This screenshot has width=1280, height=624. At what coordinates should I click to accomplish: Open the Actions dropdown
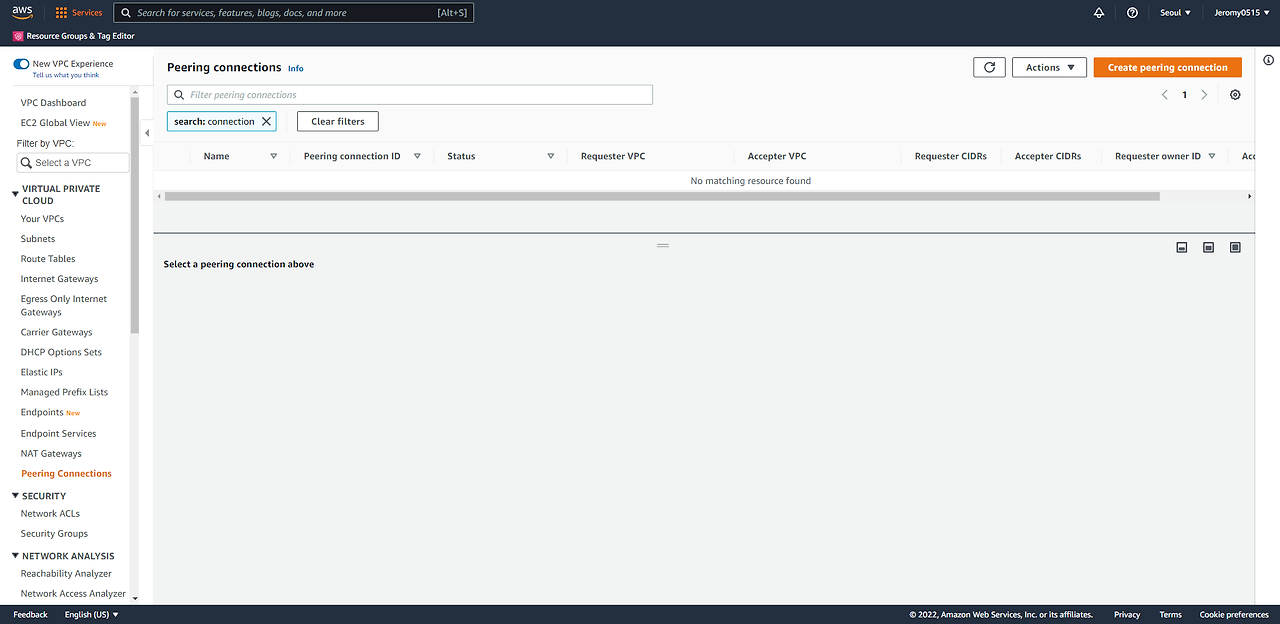pos(1049,67)
